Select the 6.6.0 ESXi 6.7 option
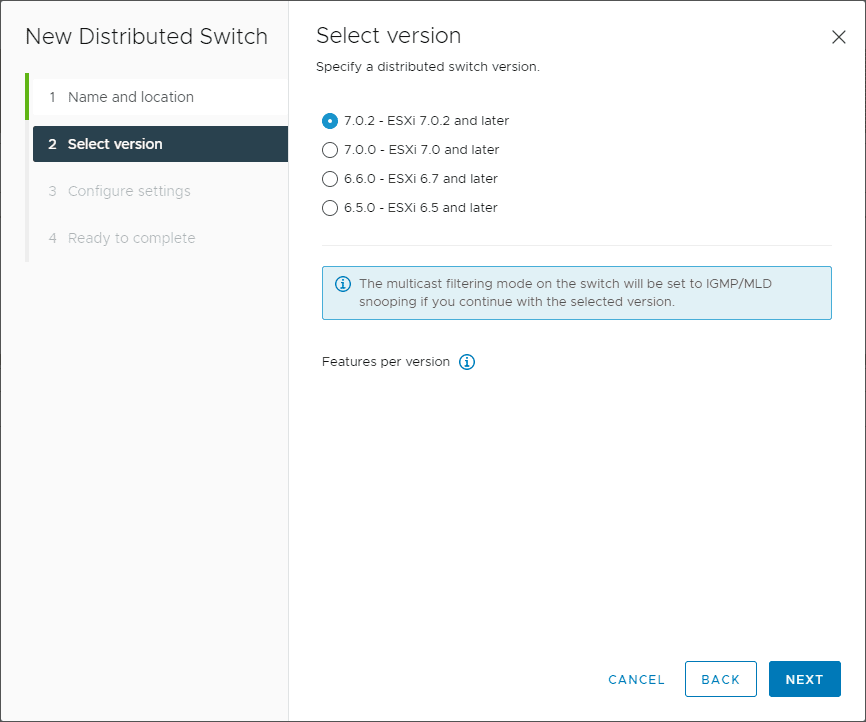 [x=330, y=179]
